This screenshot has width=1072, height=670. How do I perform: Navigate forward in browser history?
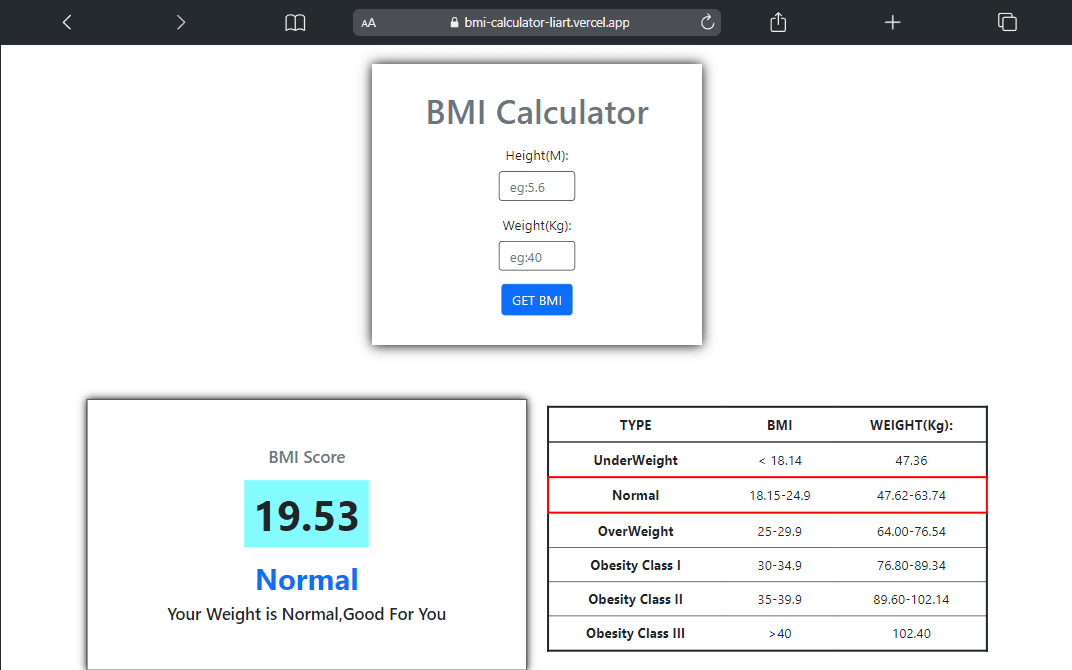(180, 21)
